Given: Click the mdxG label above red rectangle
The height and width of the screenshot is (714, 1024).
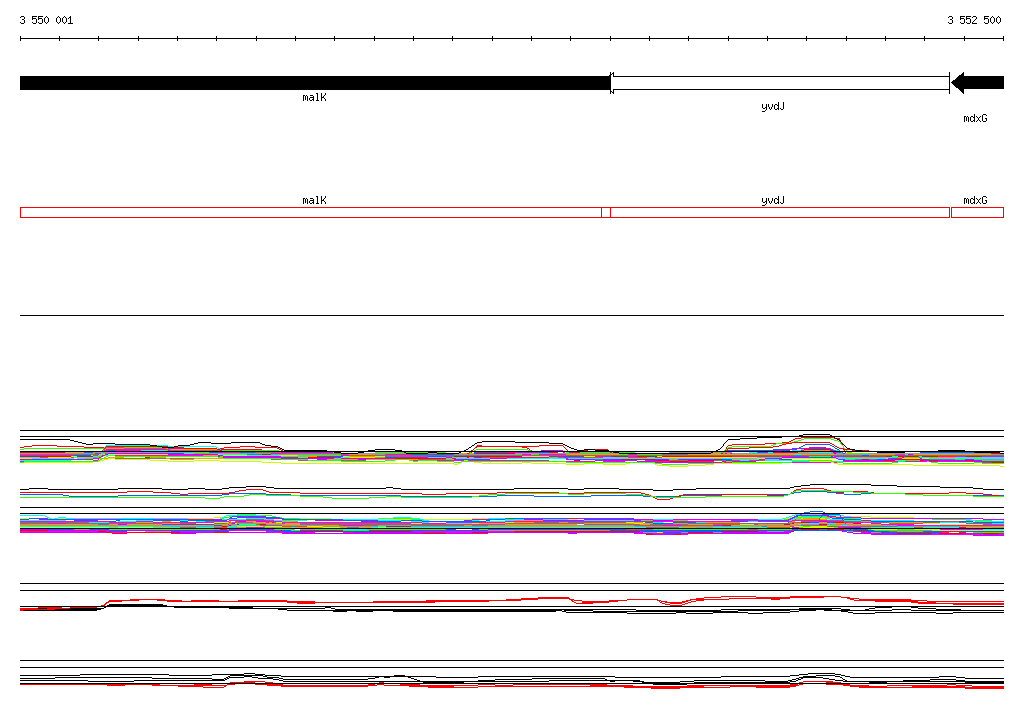Looking at the screenshot, I should pos(975,201).
